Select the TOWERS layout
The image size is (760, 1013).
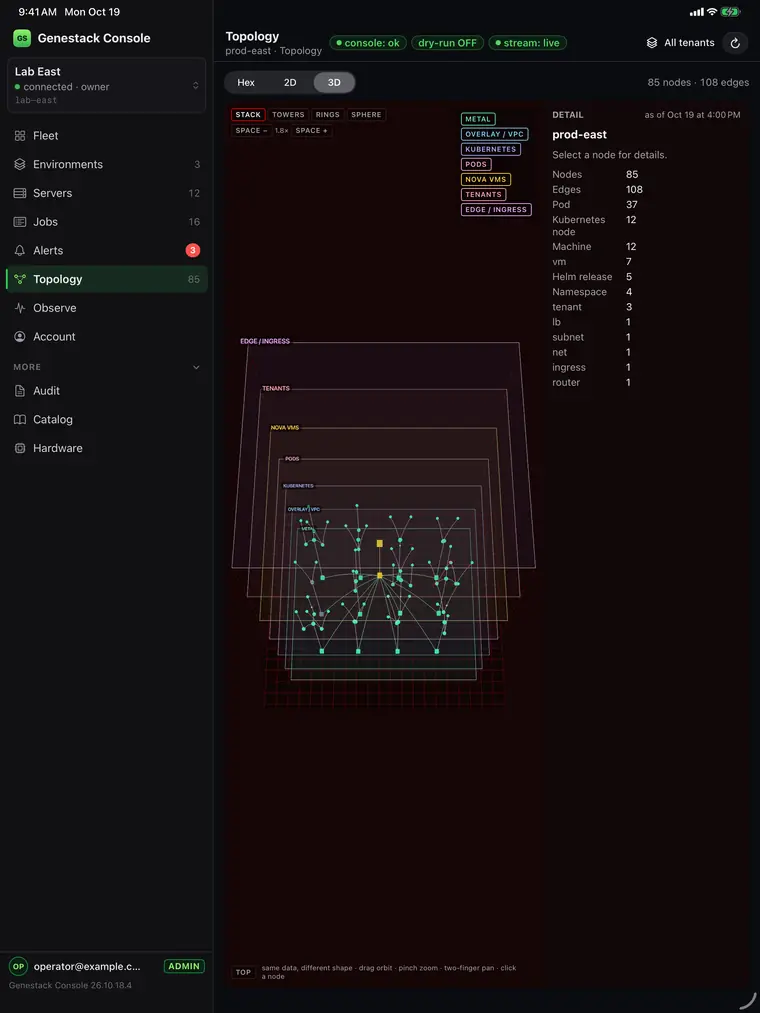pos(288,115)
